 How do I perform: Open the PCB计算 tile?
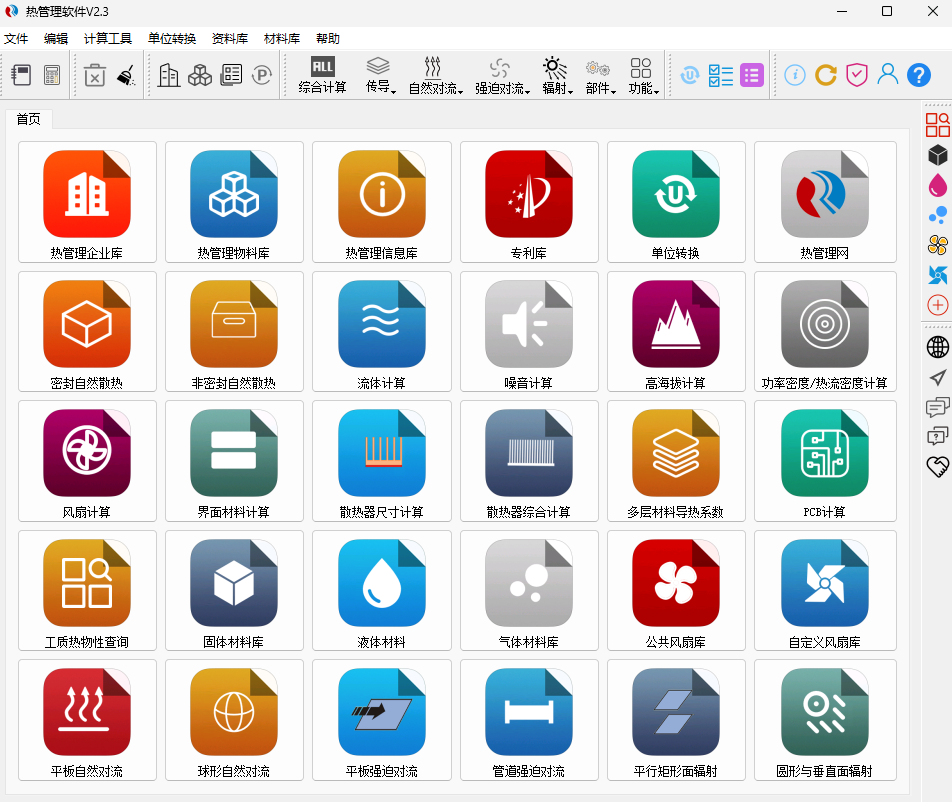pyautogui.click(x=823, y=460)
